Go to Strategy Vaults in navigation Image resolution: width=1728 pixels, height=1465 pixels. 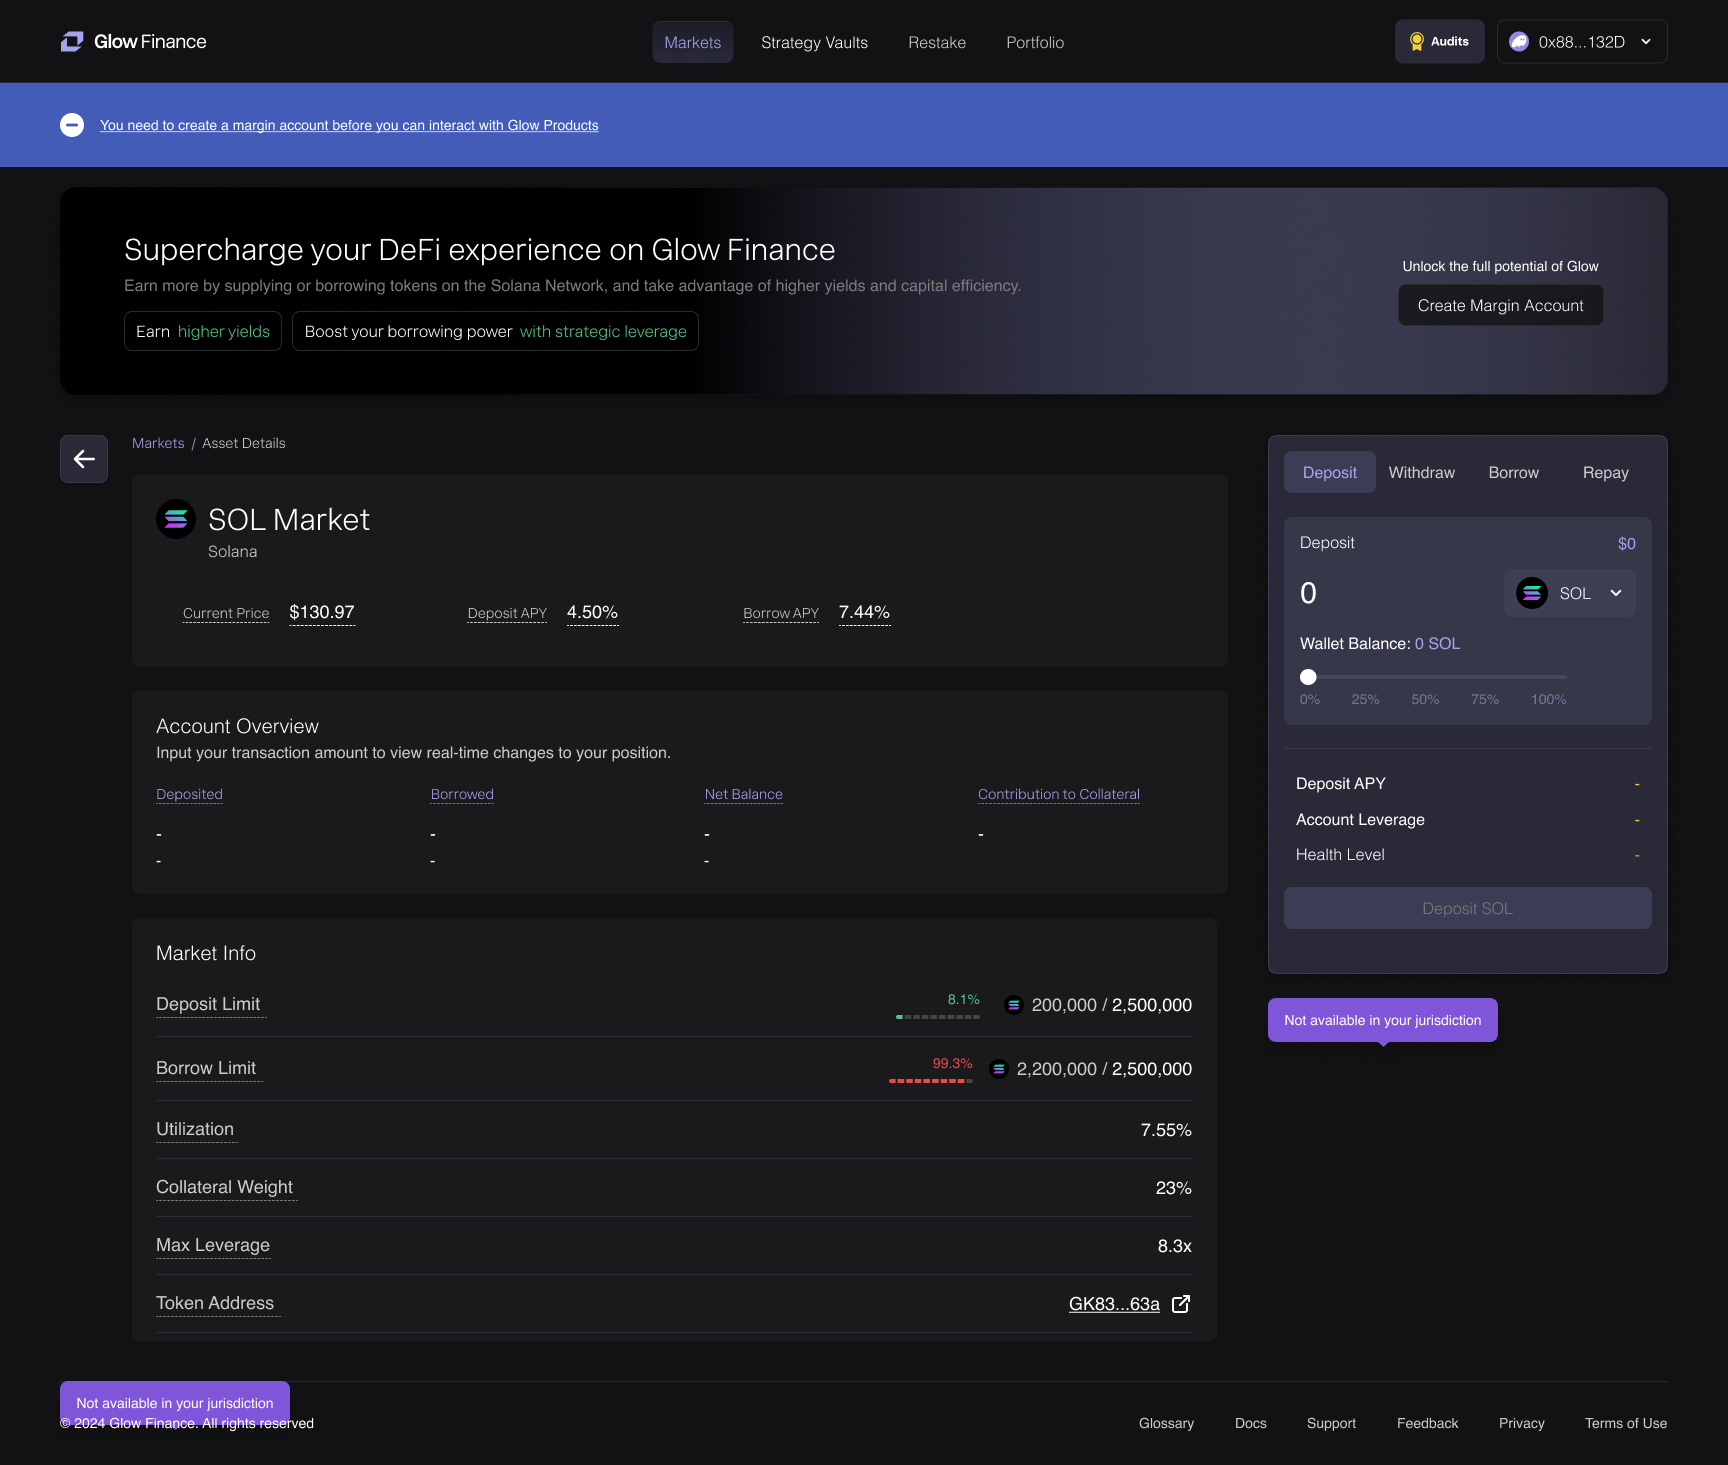tap(814, 42)
